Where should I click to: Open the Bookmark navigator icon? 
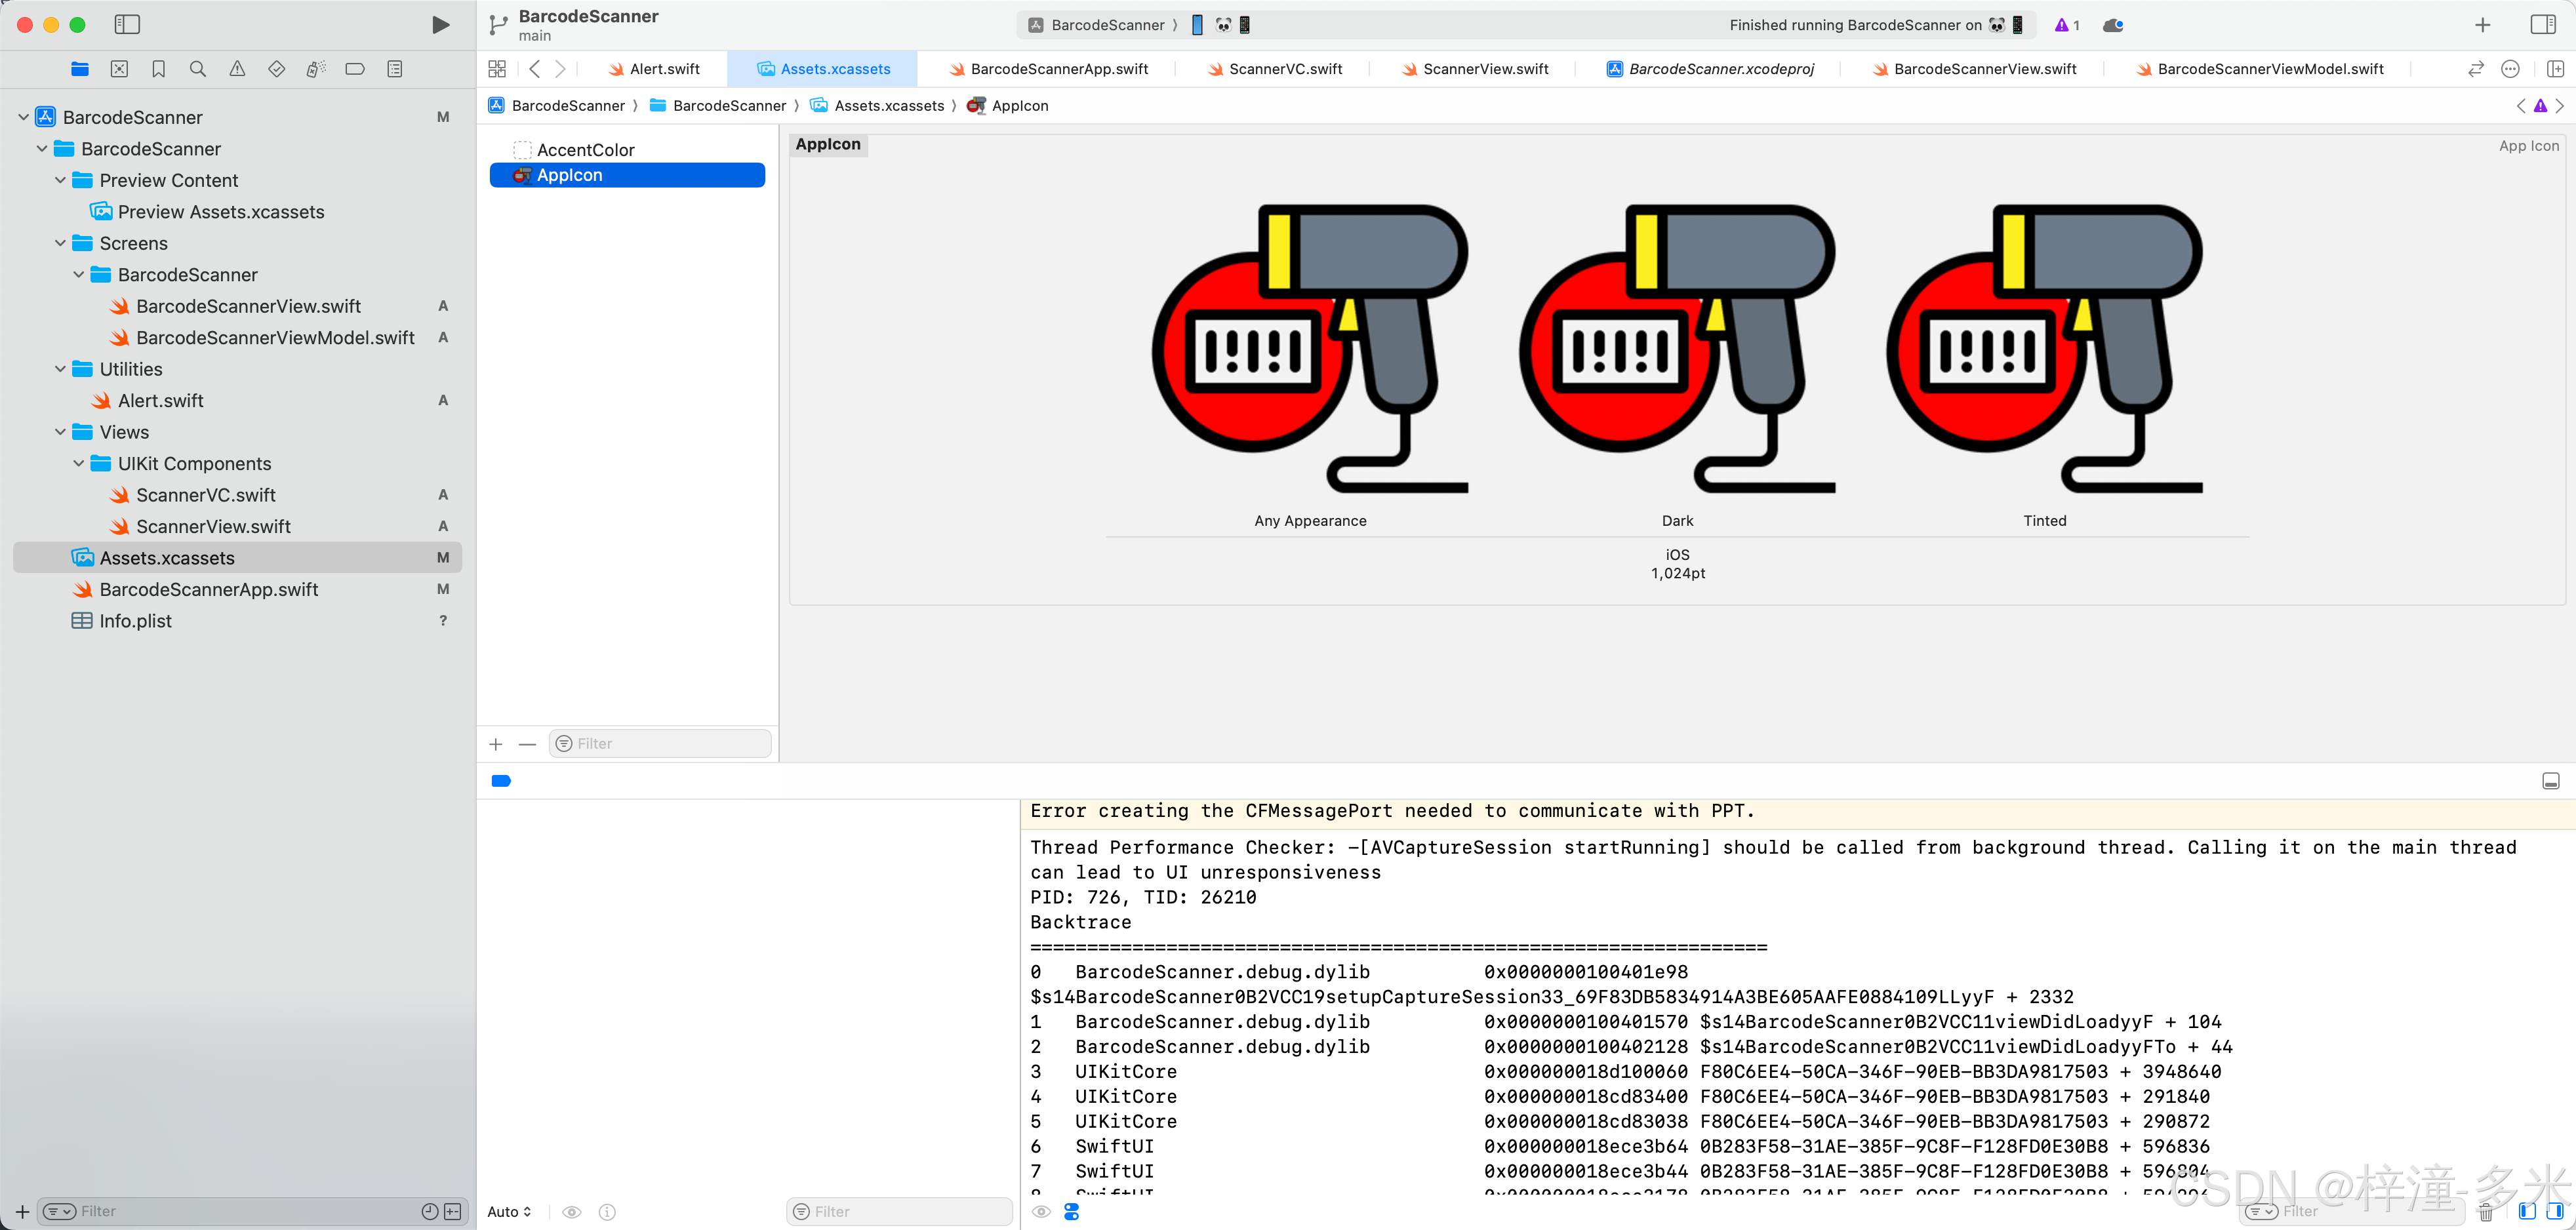[158, 69]
